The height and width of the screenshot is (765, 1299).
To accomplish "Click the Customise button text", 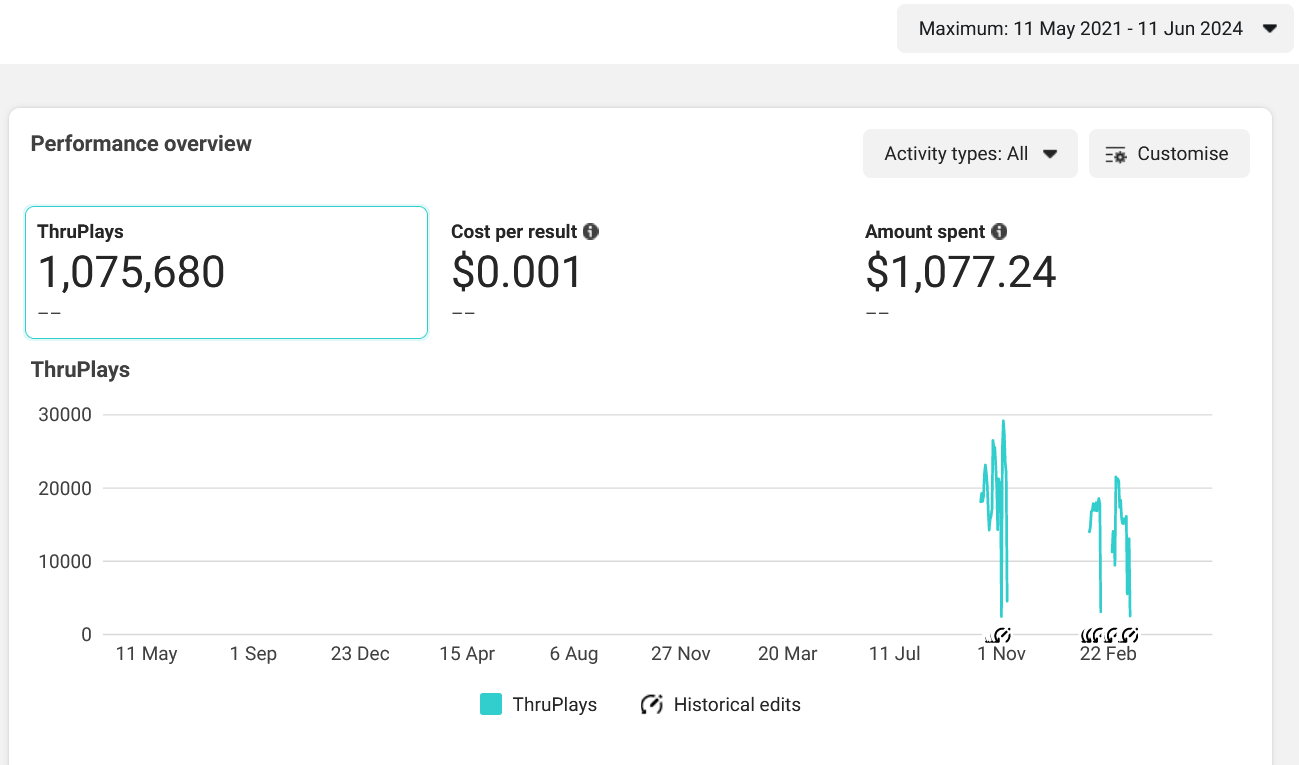I will click(x=1182, y=154).
